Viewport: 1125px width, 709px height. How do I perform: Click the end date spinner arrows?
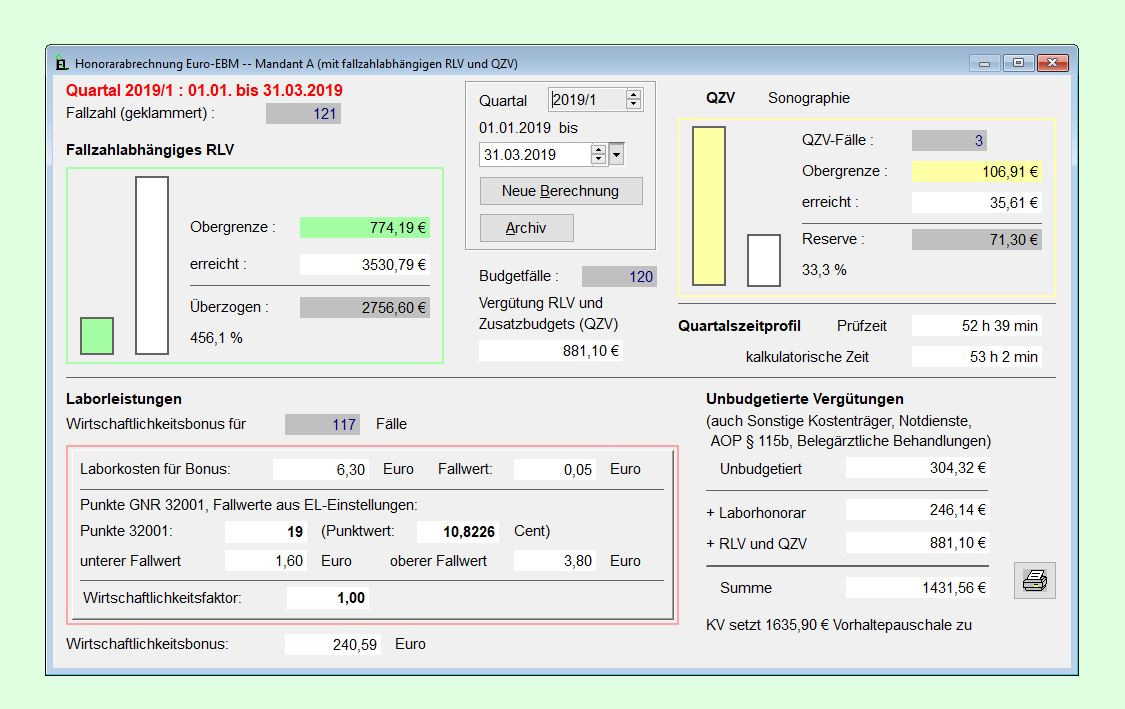[x=598, y=154]
